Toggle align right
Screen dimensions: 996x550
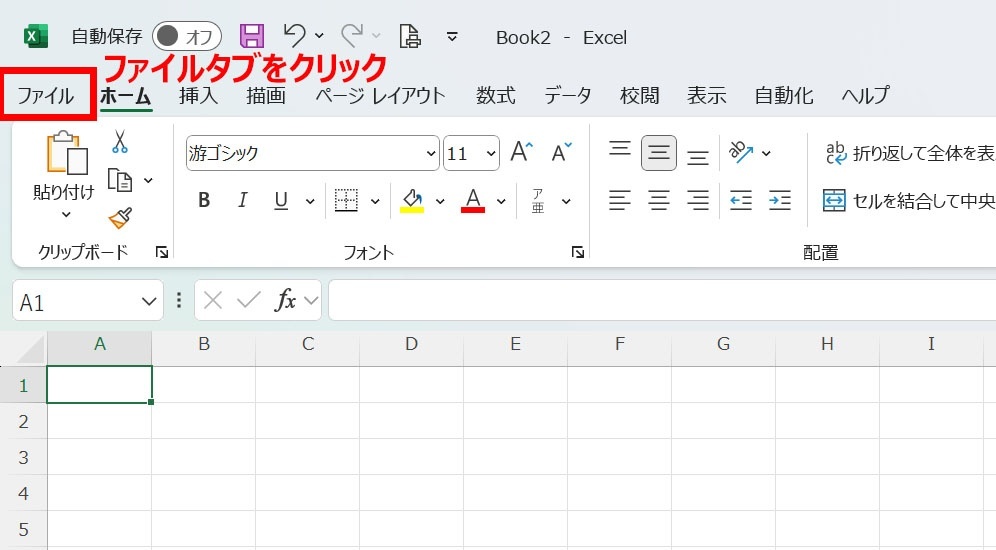(x=697, y=201)
